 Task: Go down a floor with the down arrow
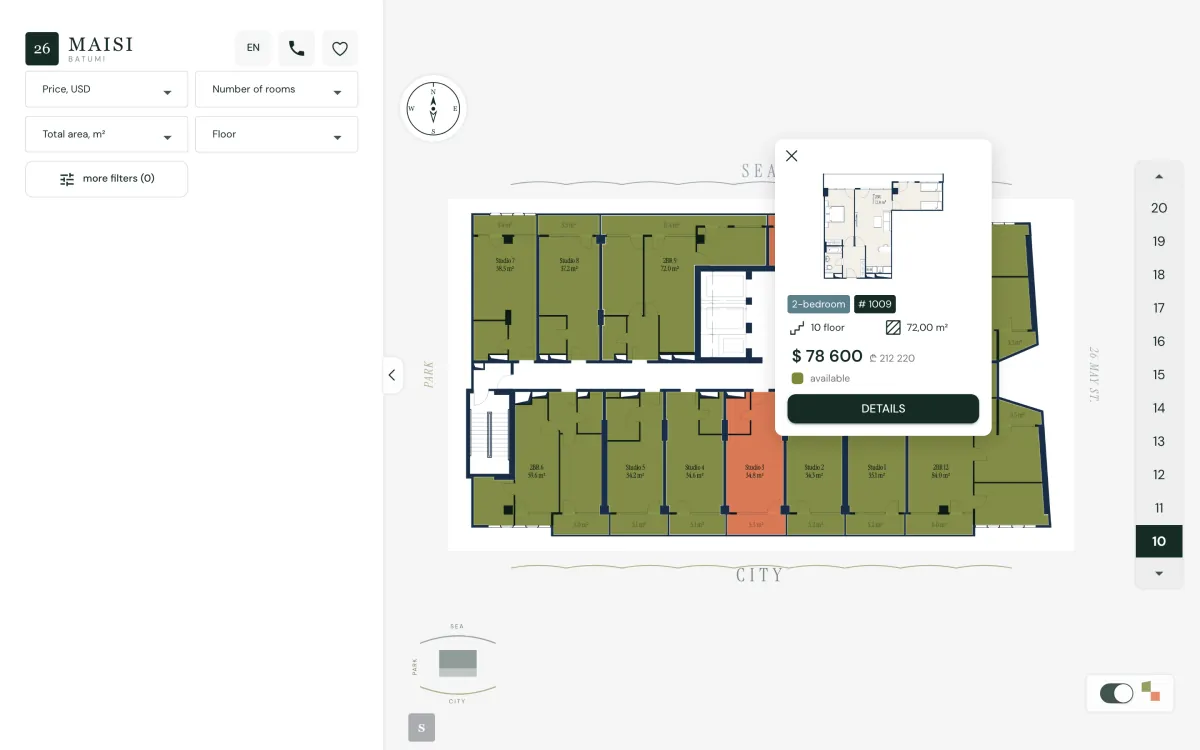1159,573
